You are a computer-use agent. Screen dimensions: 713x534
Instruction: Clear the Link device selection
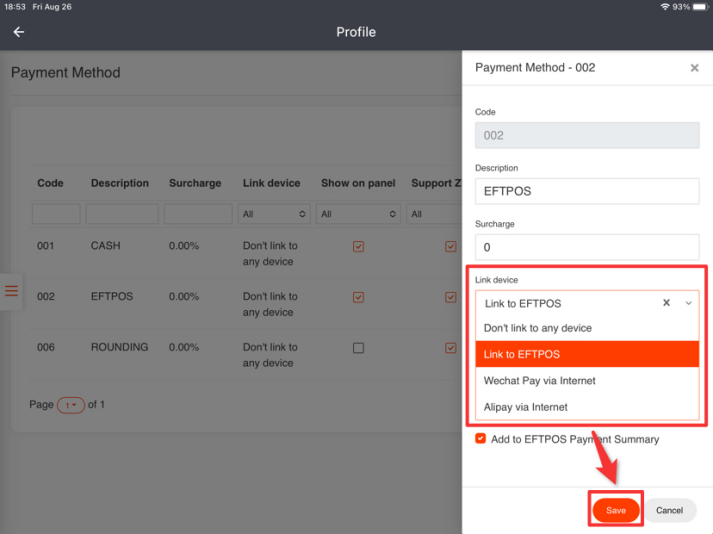[x=666, y=303]
